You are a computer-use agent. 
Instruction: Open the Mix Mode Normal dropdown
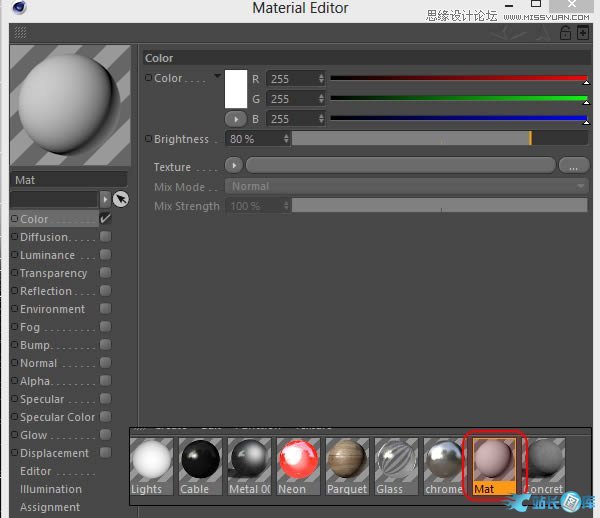[406, 187]
